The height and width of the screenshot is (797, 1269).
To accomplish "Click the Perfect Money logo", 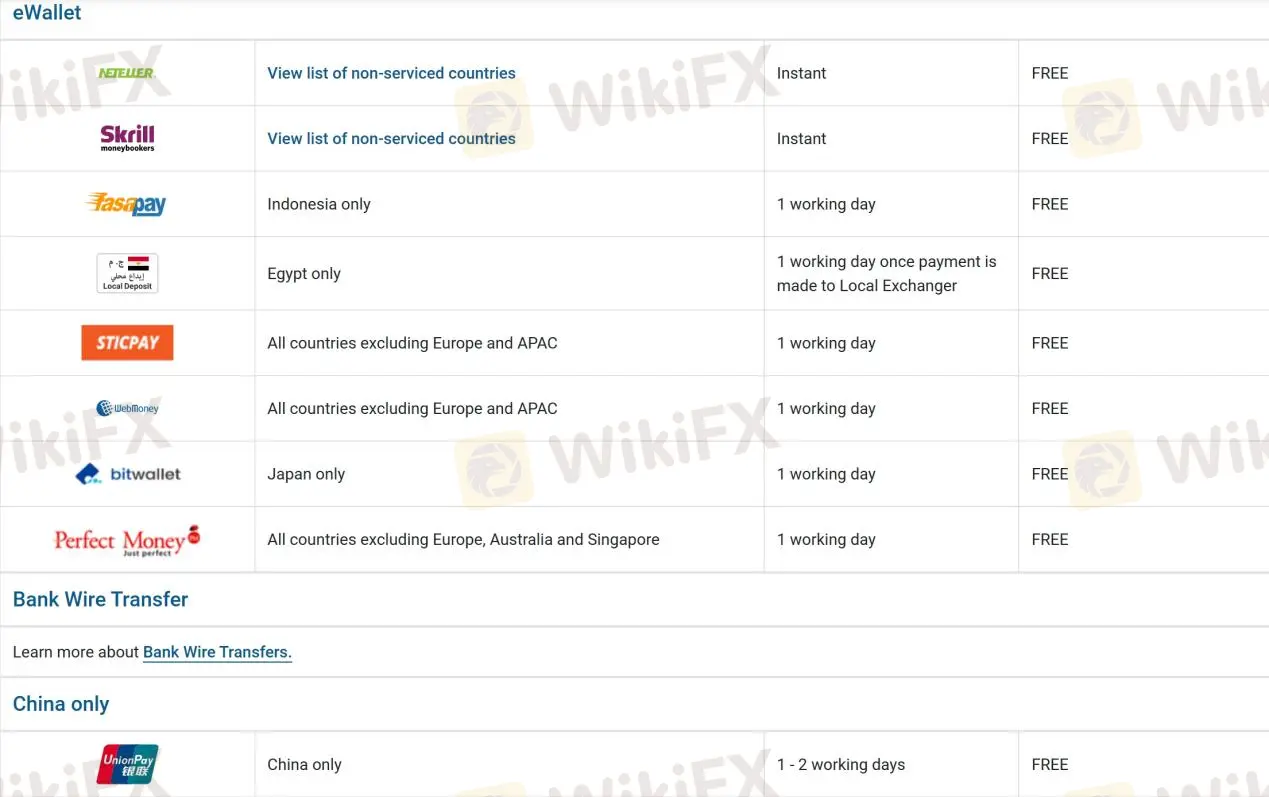I will coord(127,540).
